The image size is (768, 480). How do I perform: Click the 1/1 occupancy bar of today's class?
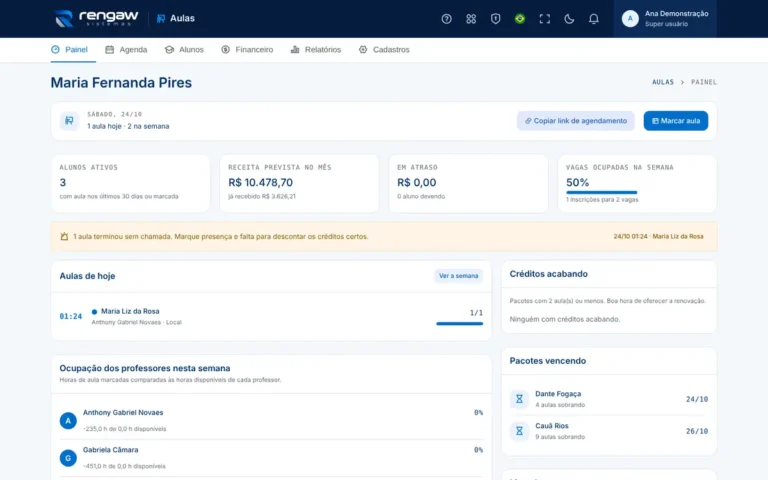(x=459, y=323)
